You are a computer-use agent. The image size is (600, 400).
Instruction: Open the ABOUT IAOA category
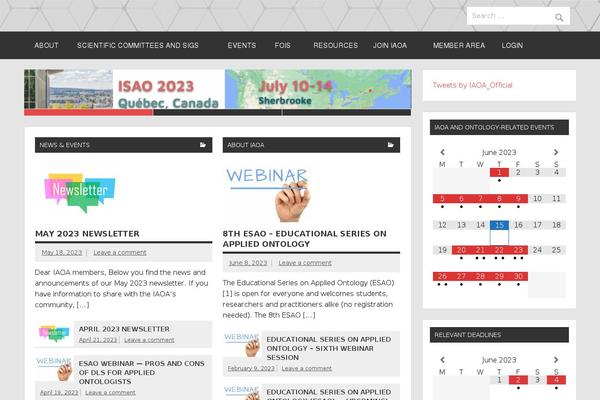[246, 145]
